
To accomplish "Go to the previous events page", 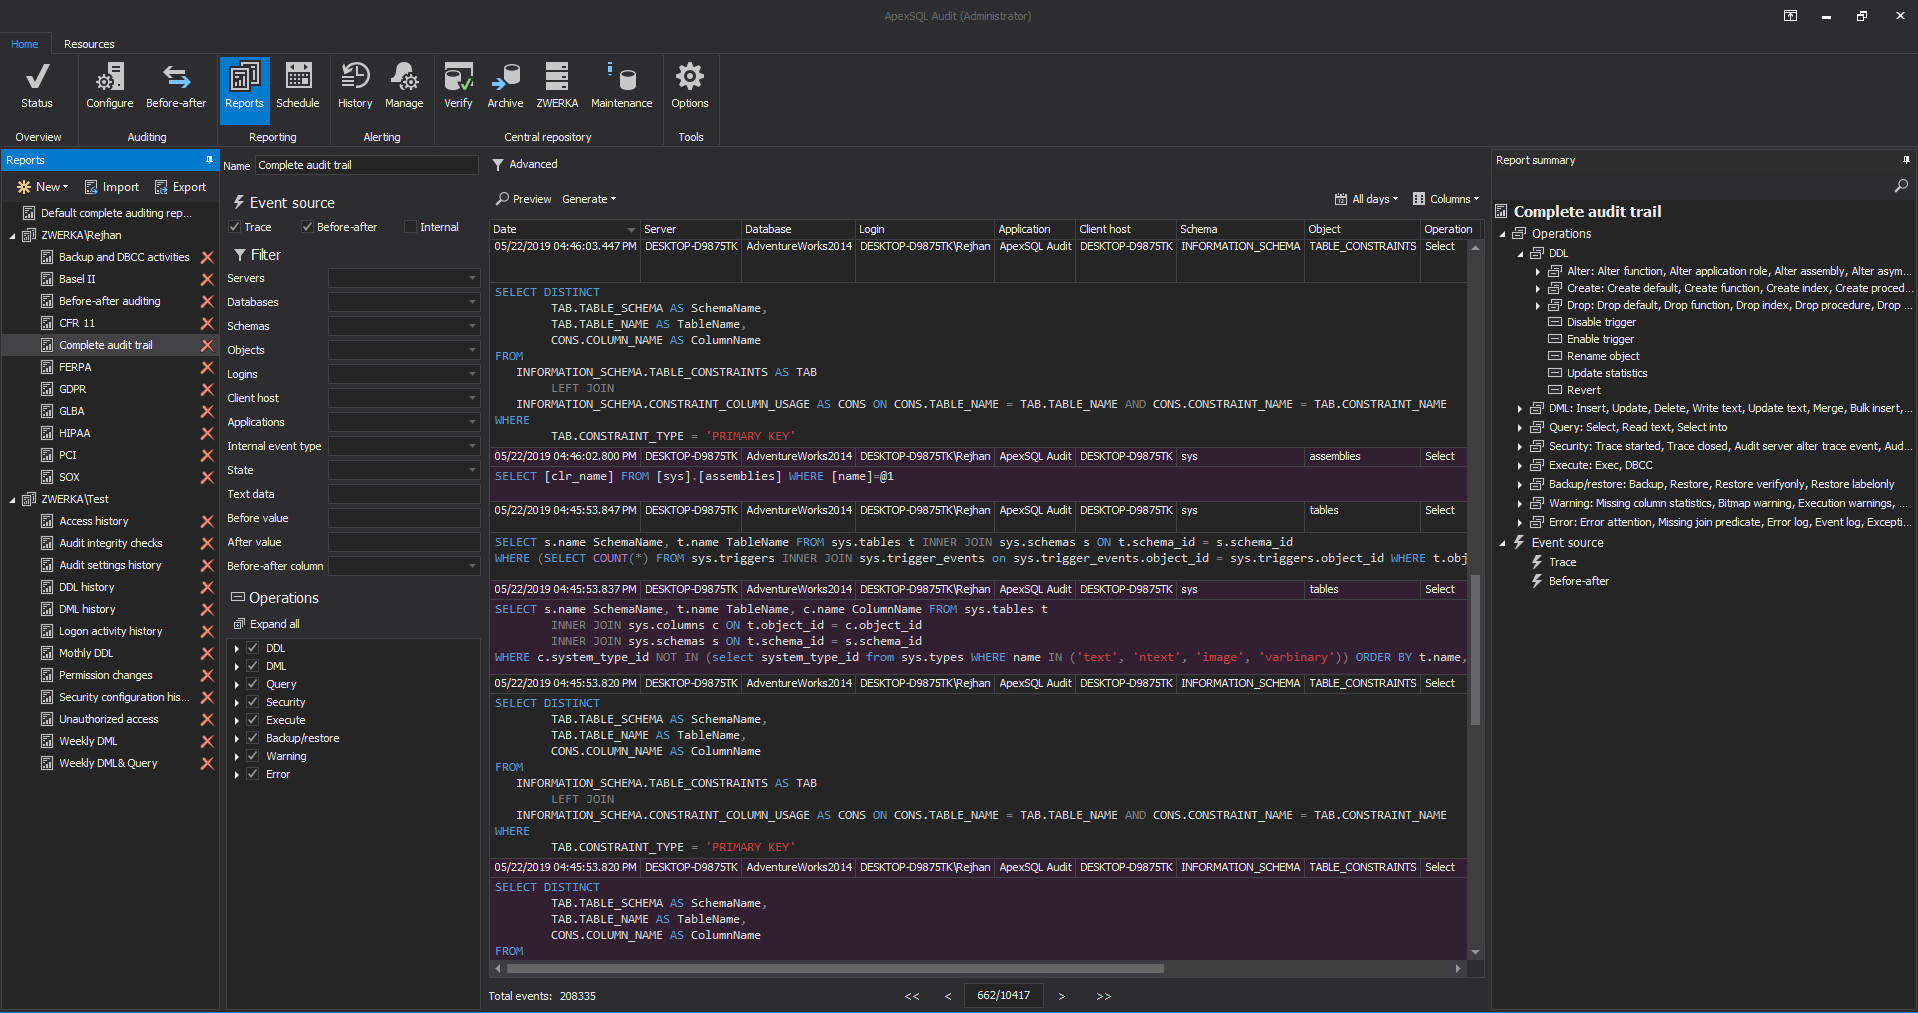I will (947, 996).
